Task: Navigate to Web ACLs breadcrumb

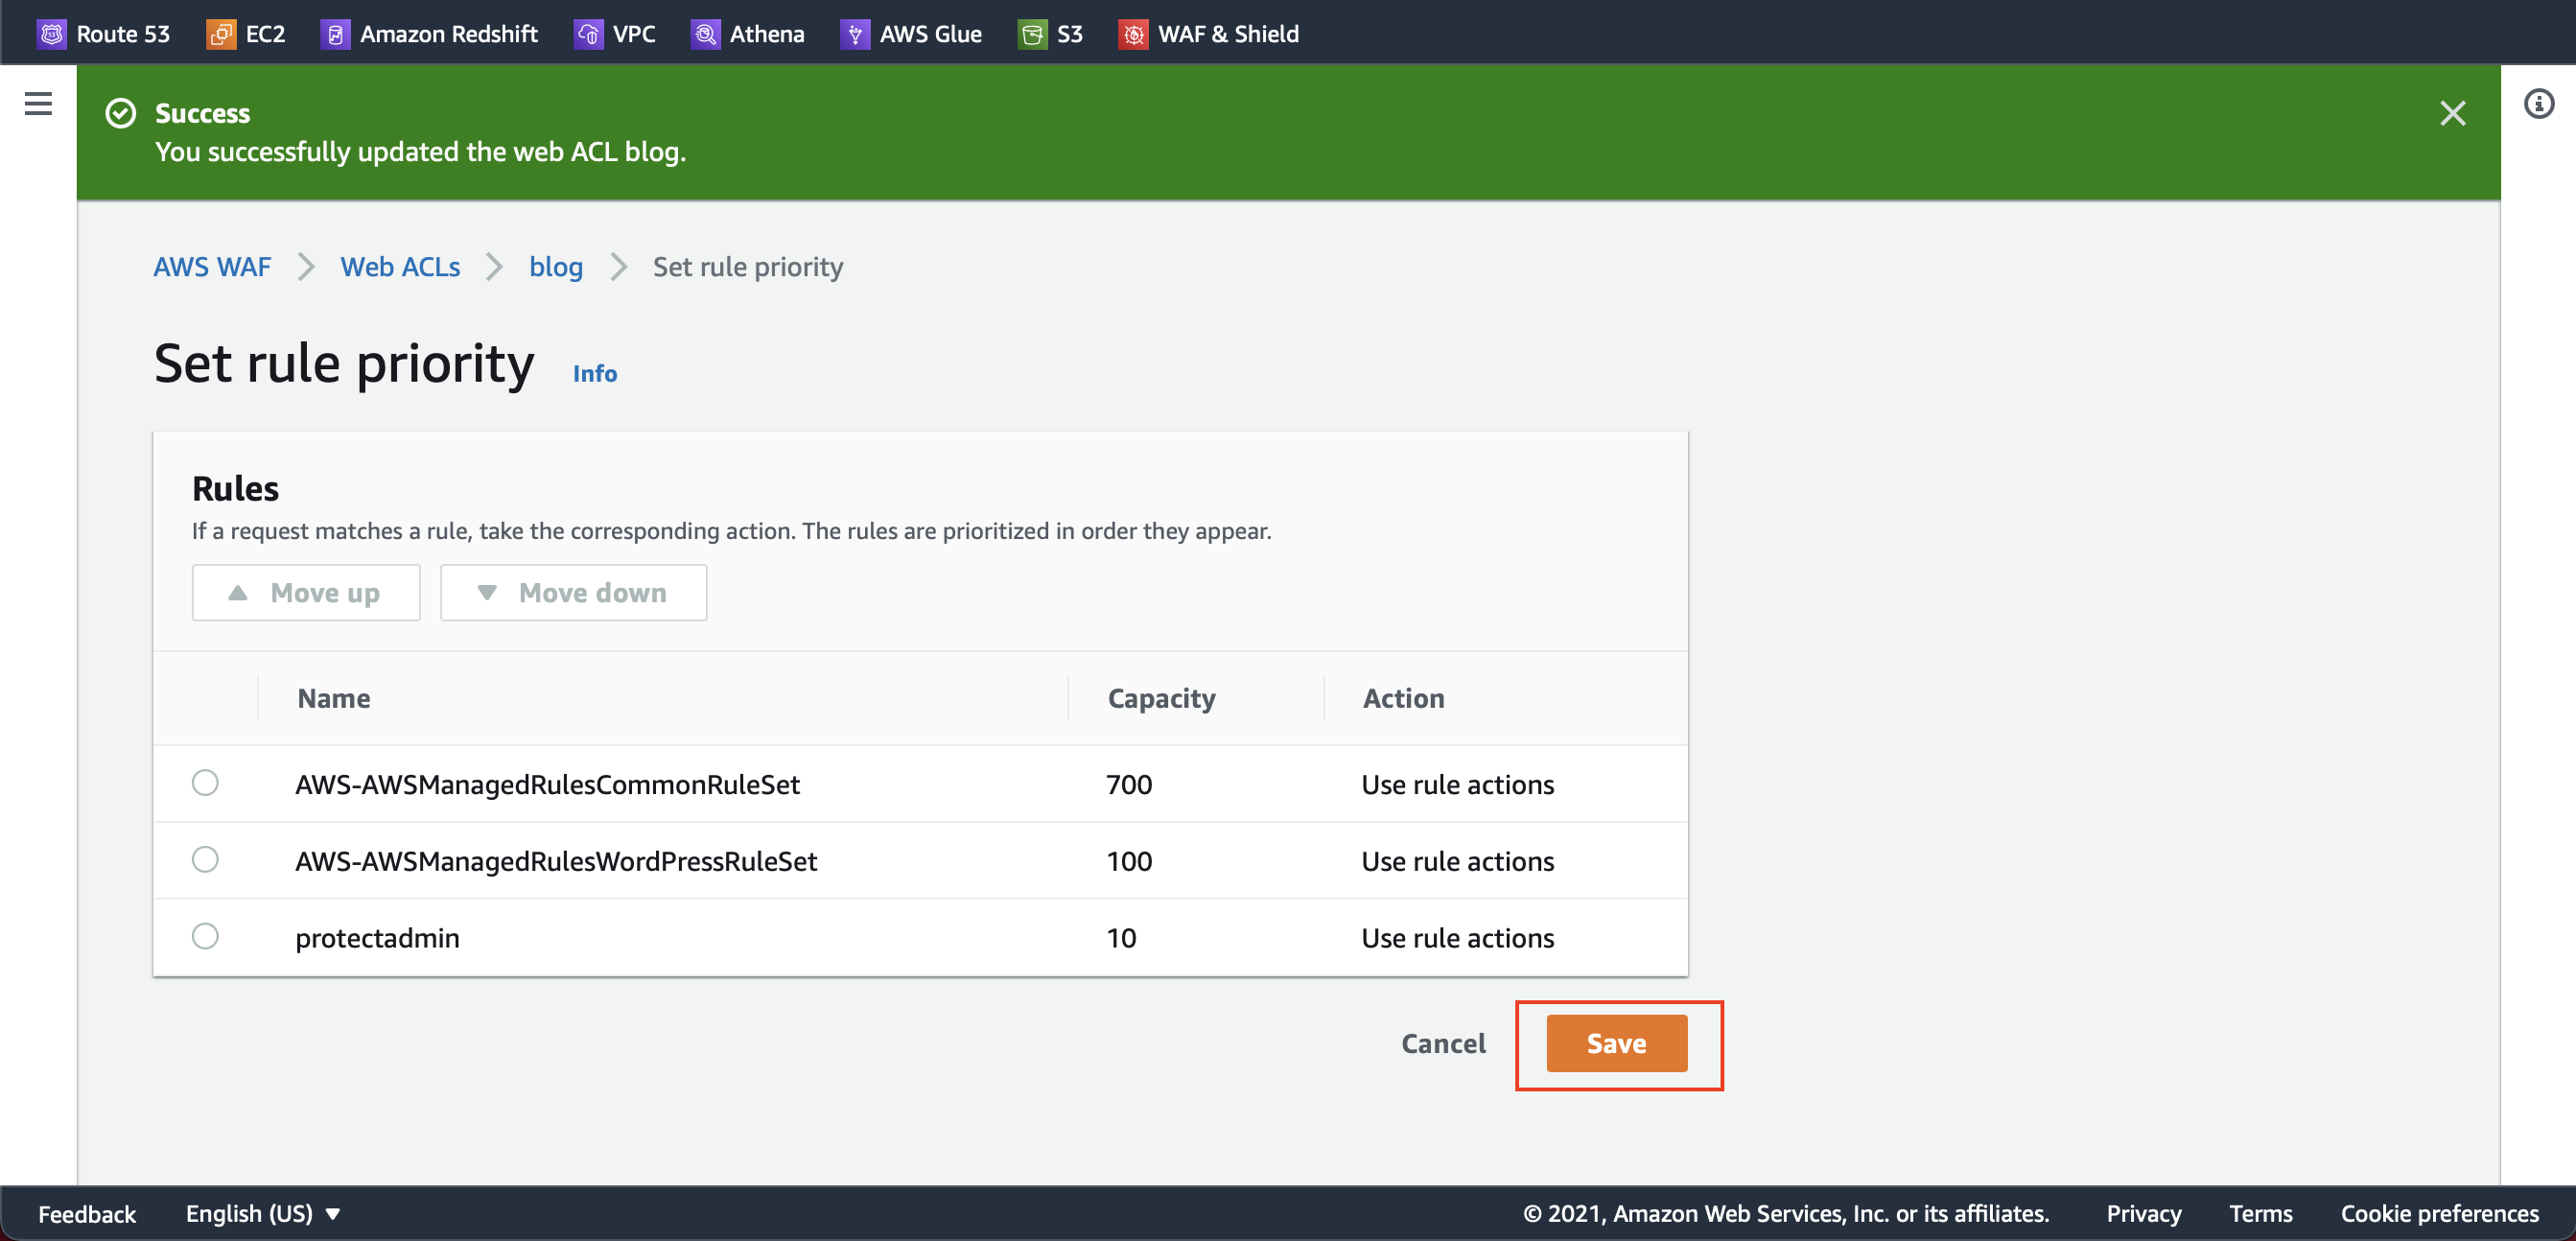Action: 400,267
